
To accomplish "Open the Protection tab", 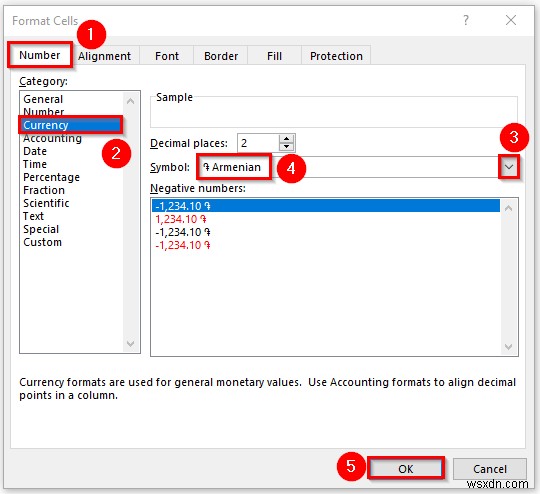I will pyautogui.click(x=336, y=56).
